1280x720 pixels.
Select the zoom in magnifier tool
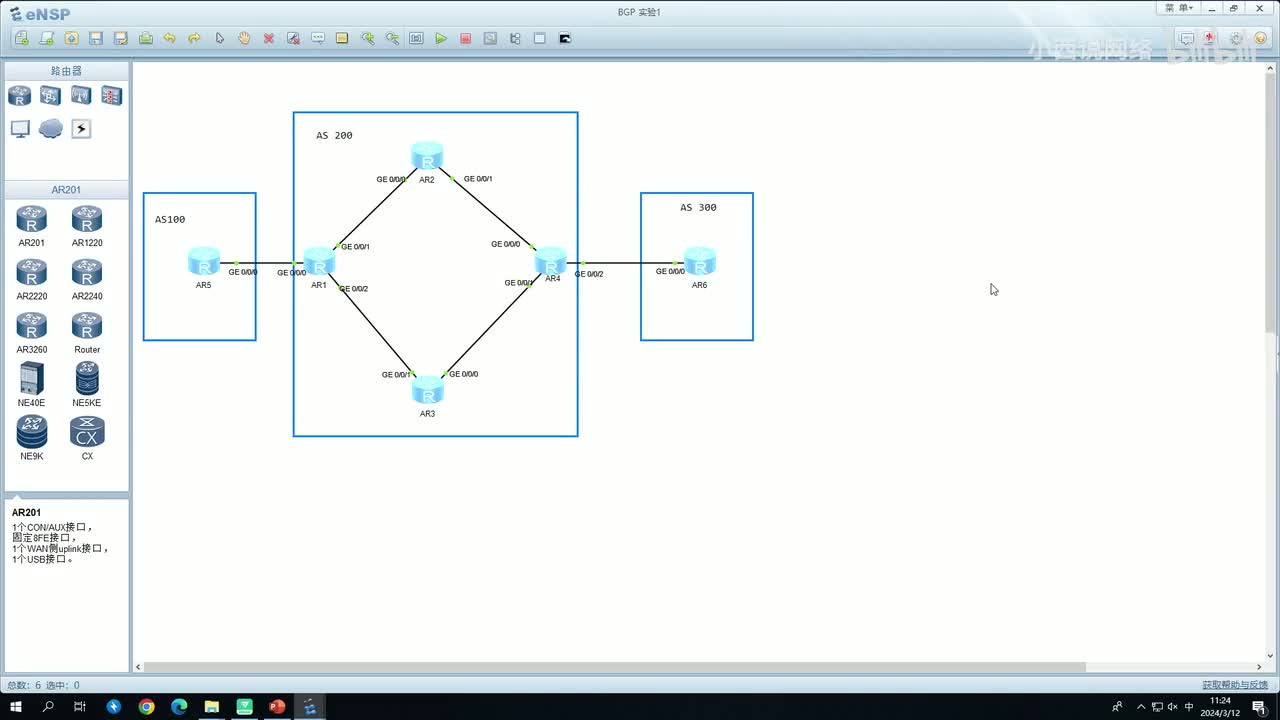tap(367, 38)
